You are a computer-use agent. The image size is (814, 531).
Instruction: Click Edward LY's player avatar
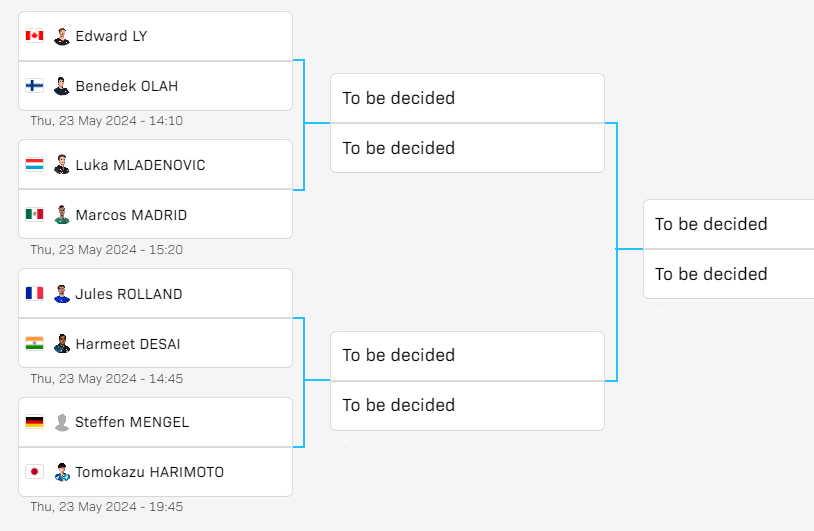pyautogui.click(x=62, y=36)
